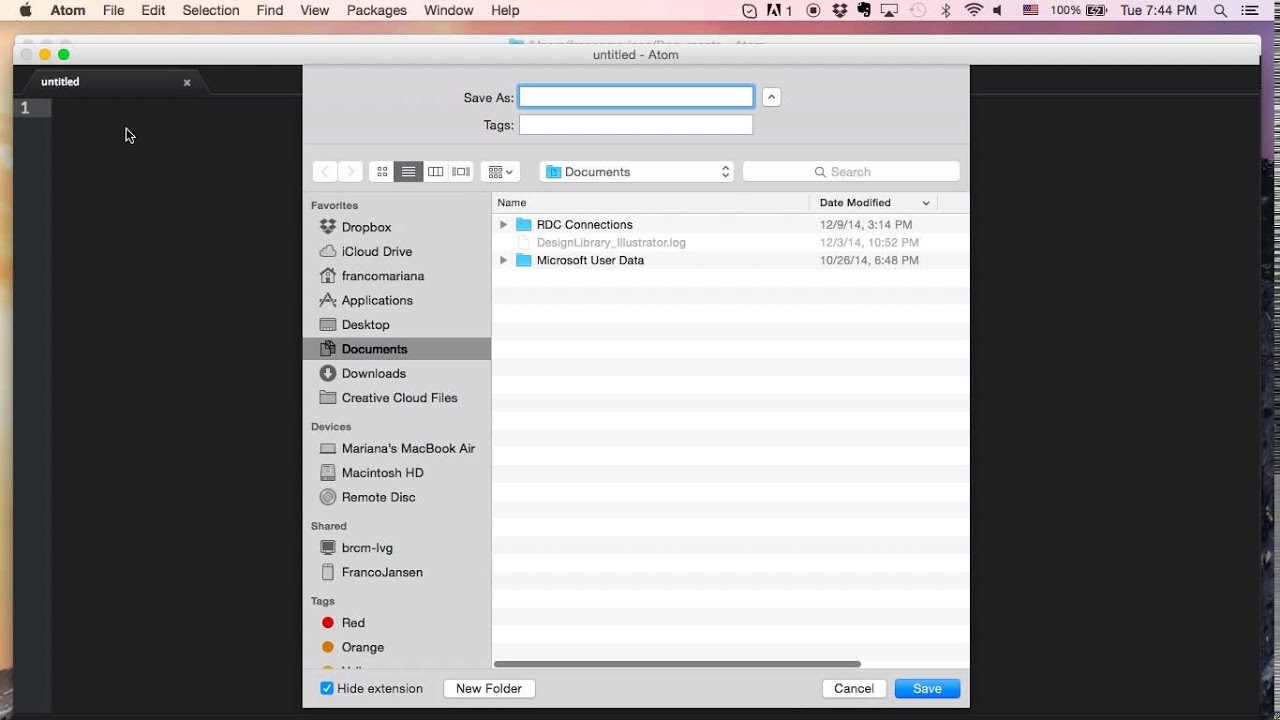The image size is (1280, 720).
Task: Open item arrangement dropdown
Action: pyautogui.click(x=500, y=172)
